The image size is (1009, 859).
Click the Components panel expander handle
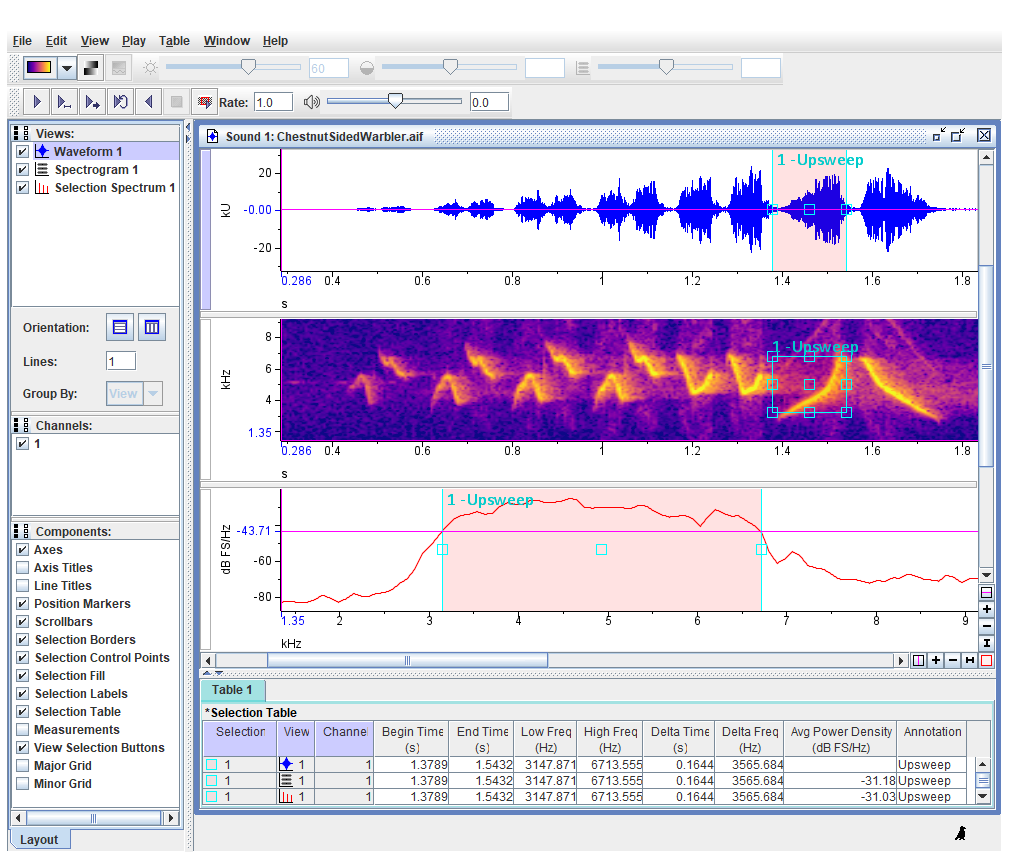click(x=21, y=531)
